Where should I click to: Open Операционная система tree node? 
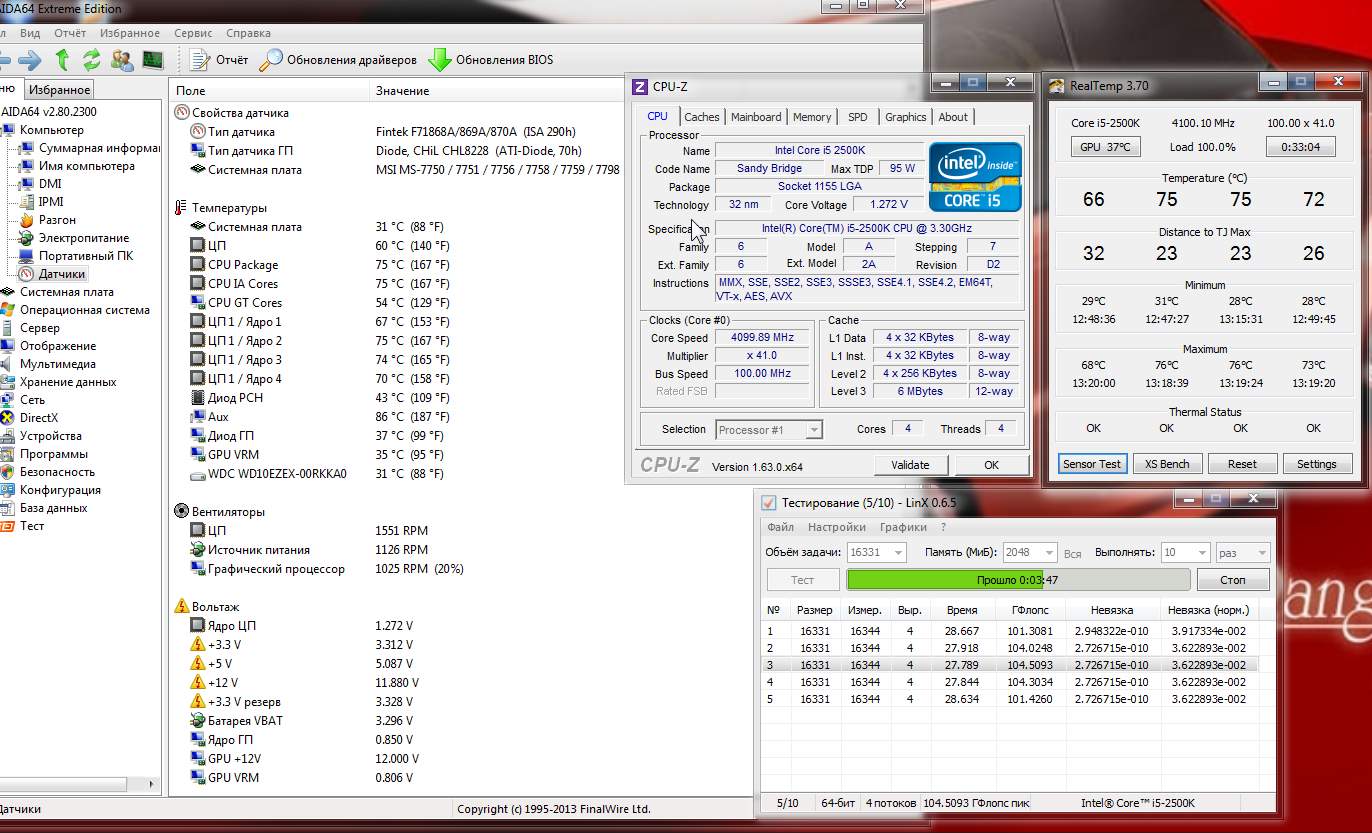pos(75,310)
